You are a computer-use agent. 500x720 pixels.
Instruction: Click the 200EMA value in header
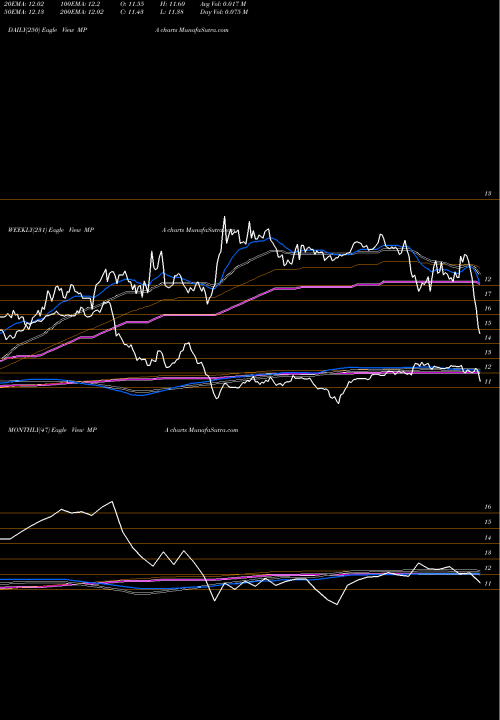point(84,12)
